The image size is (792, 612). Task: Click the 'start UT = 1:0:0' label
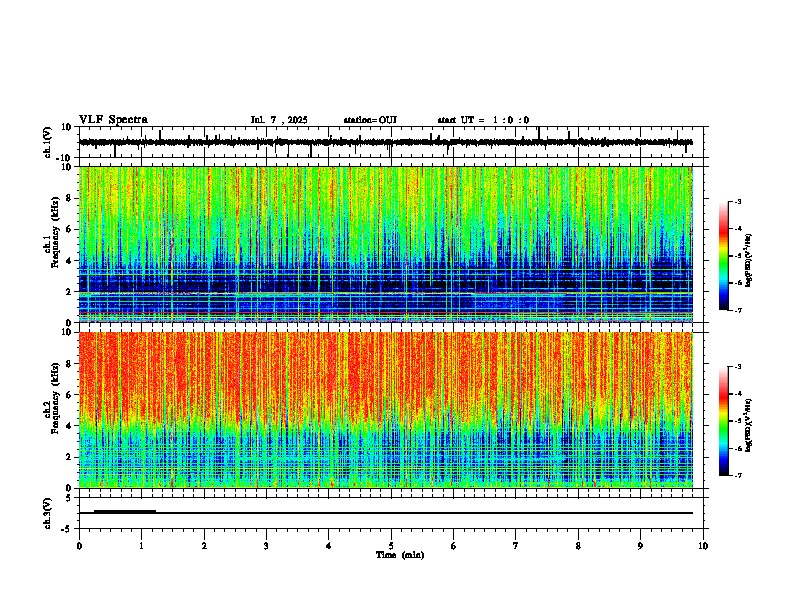(x=483, y=120)
